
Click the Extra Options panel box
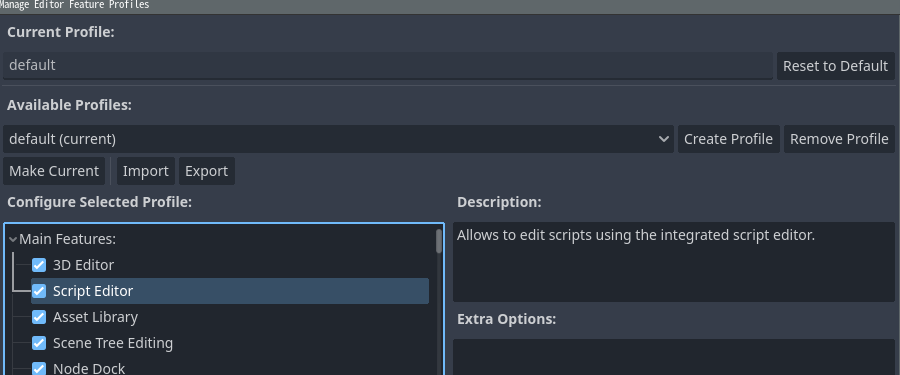[674, 357]
